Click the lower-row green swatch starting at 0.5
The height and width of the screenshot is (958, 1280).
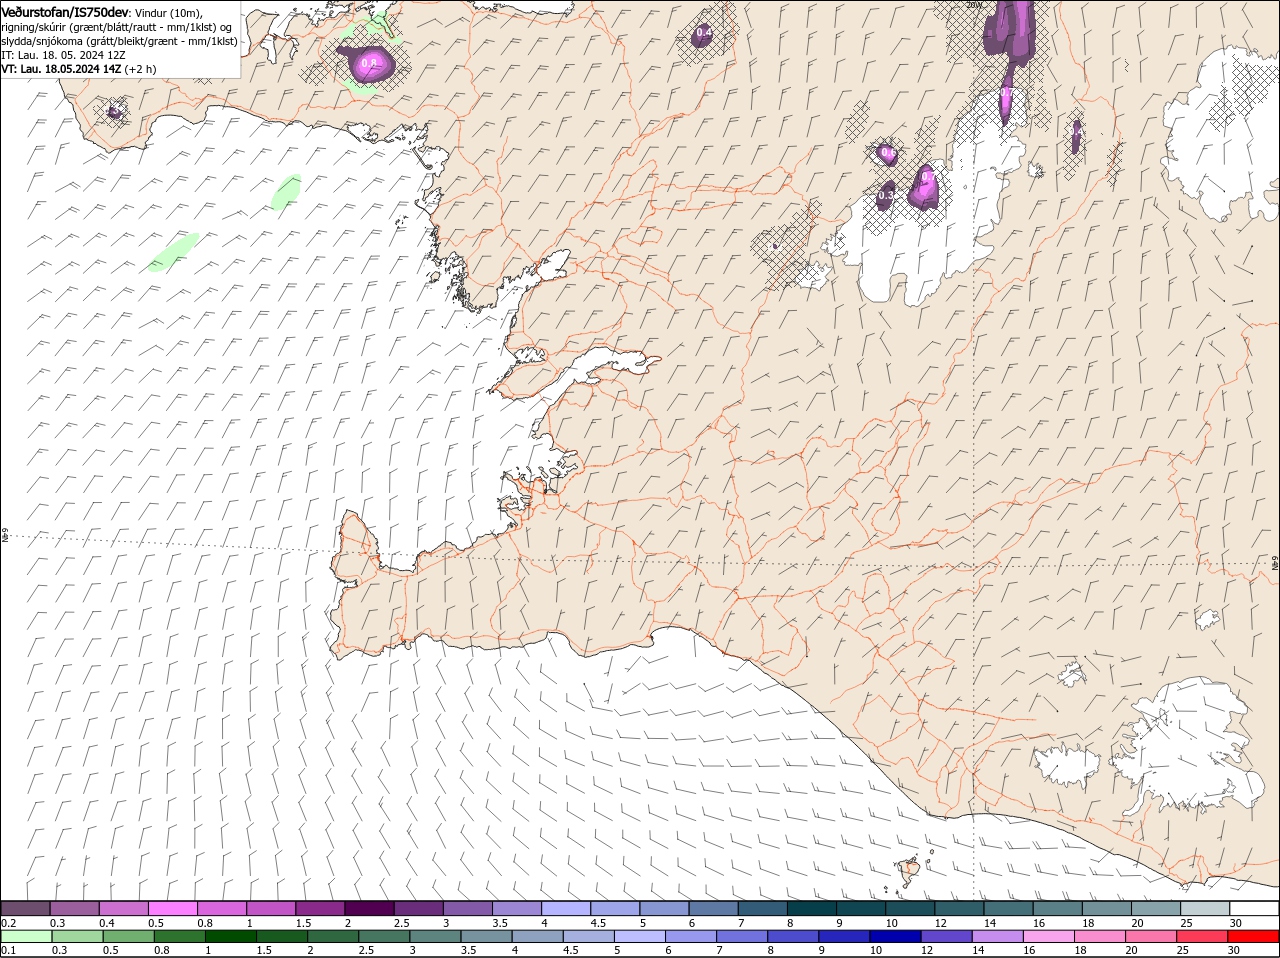pyautogui.click(x=128, y=936)
